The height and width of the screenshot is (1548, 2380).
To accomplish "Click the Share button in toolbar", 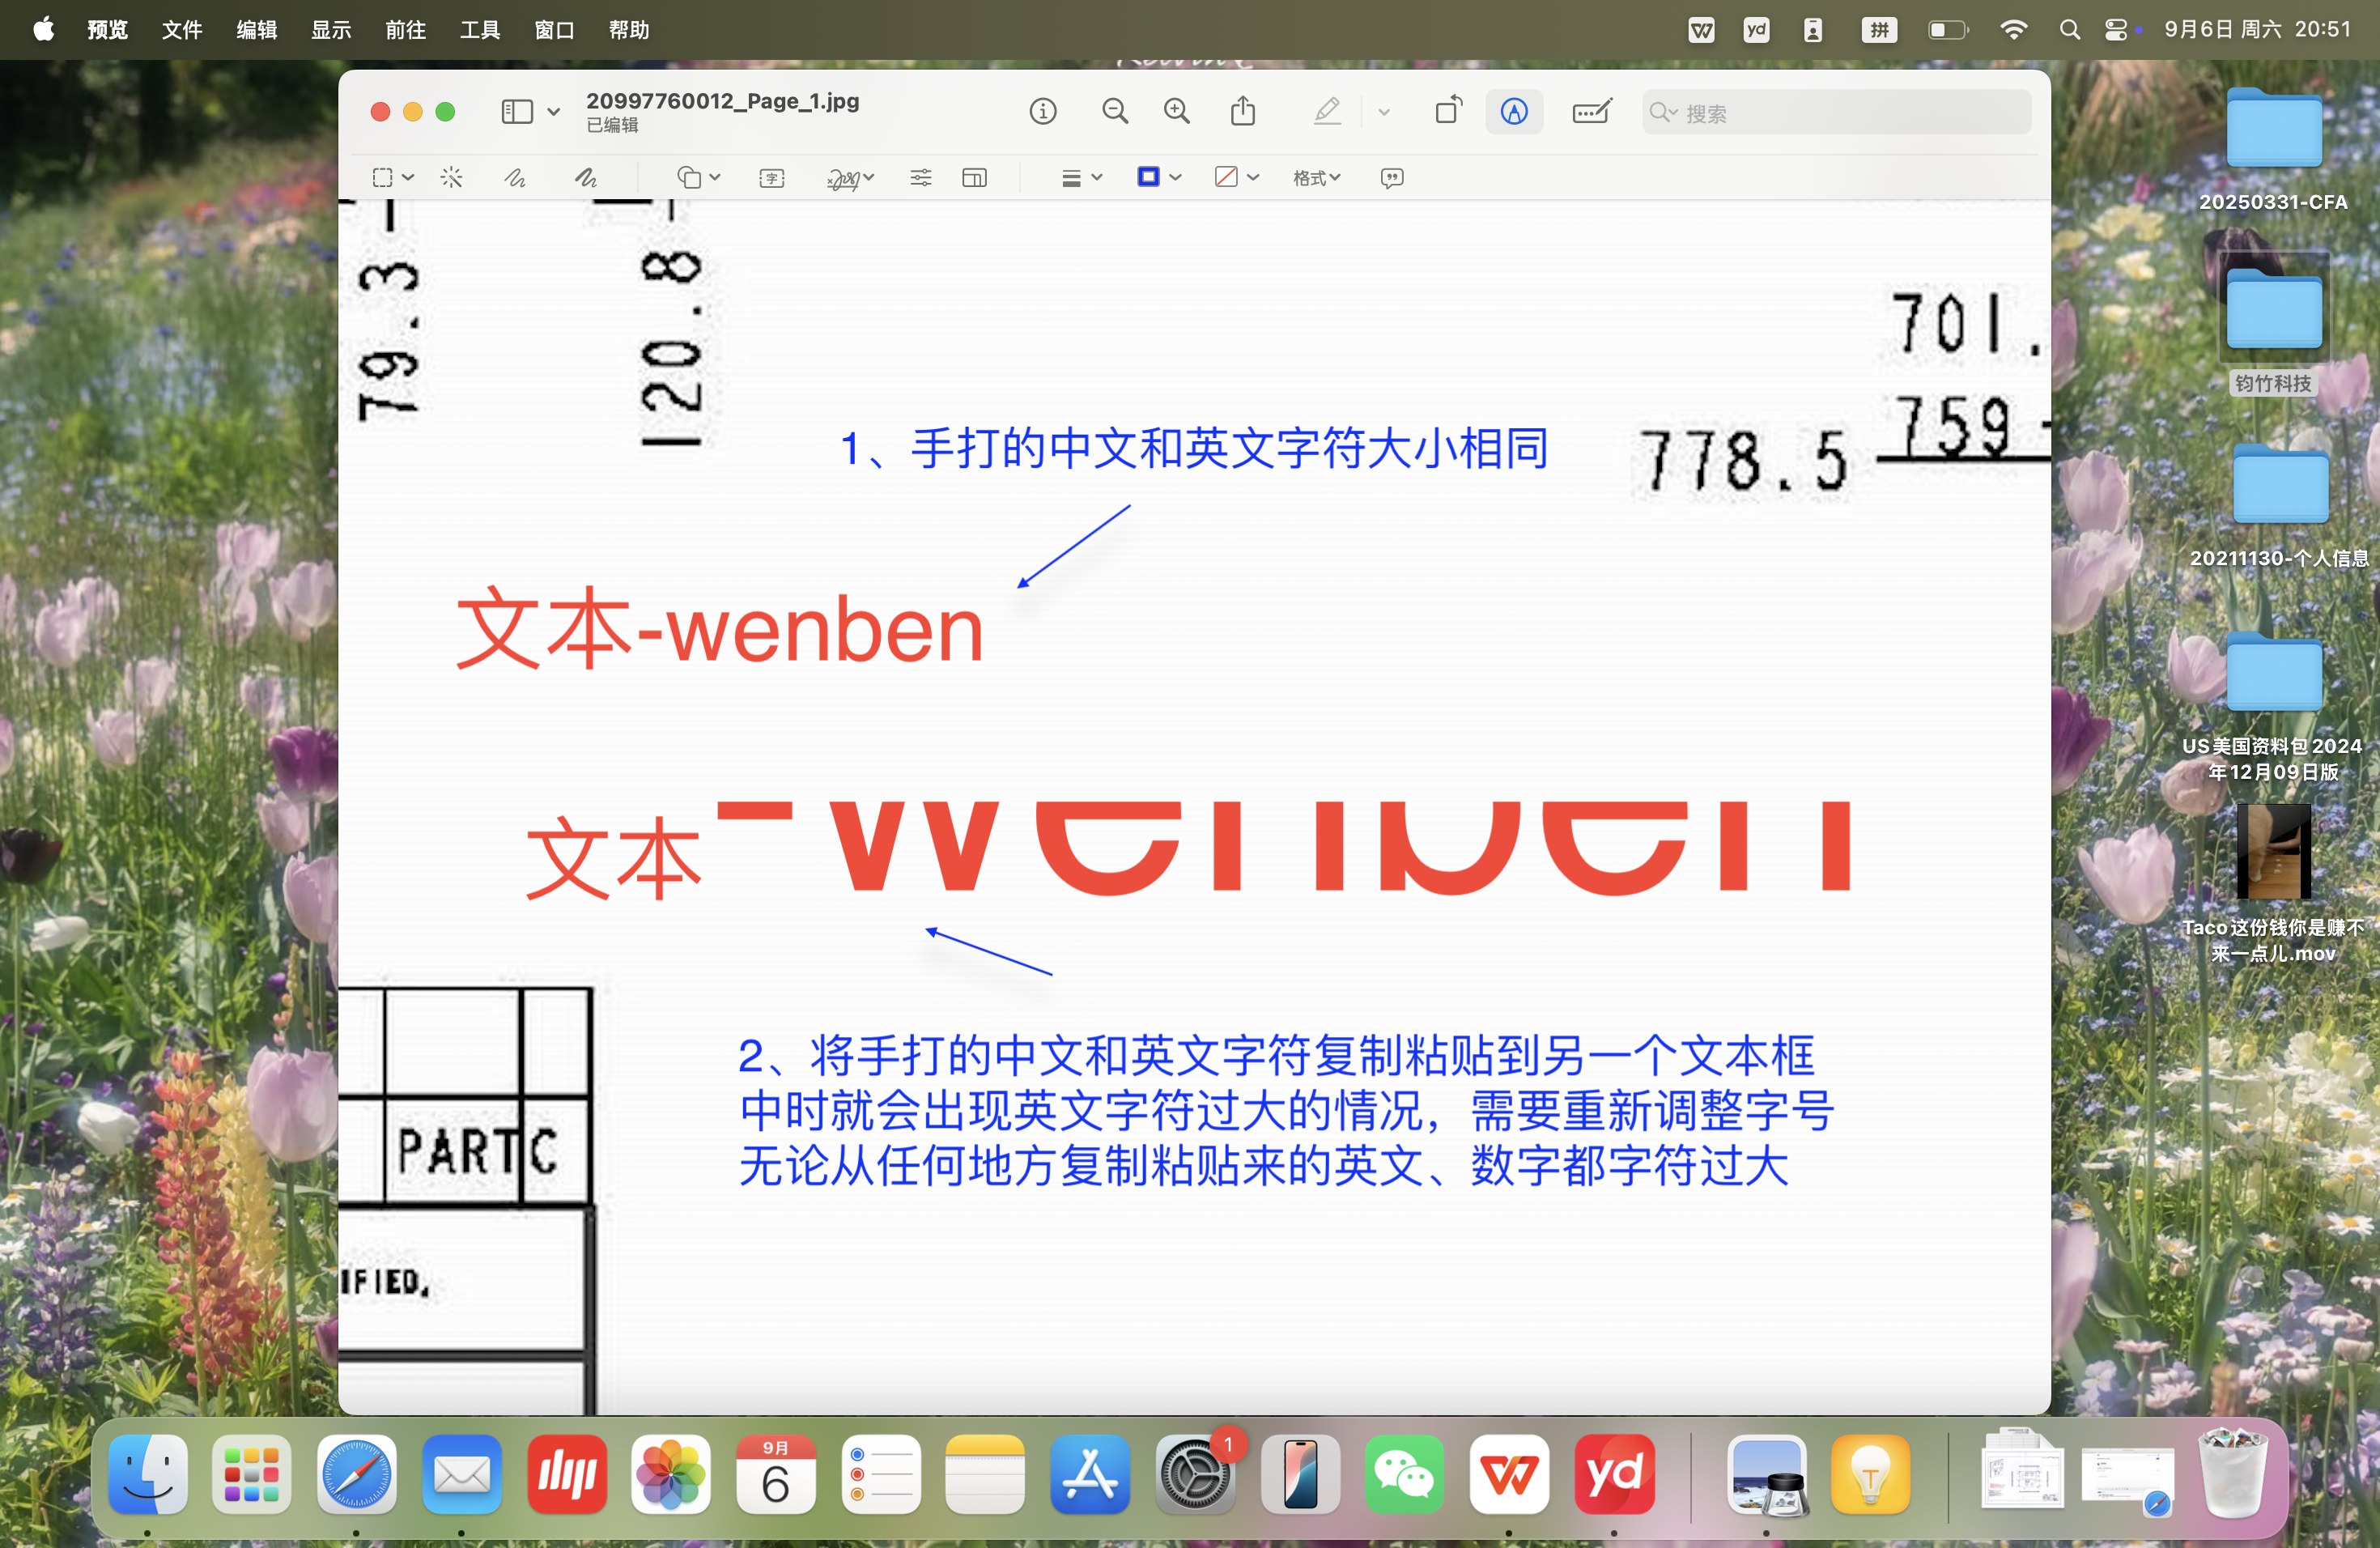I will point(1242,111).
